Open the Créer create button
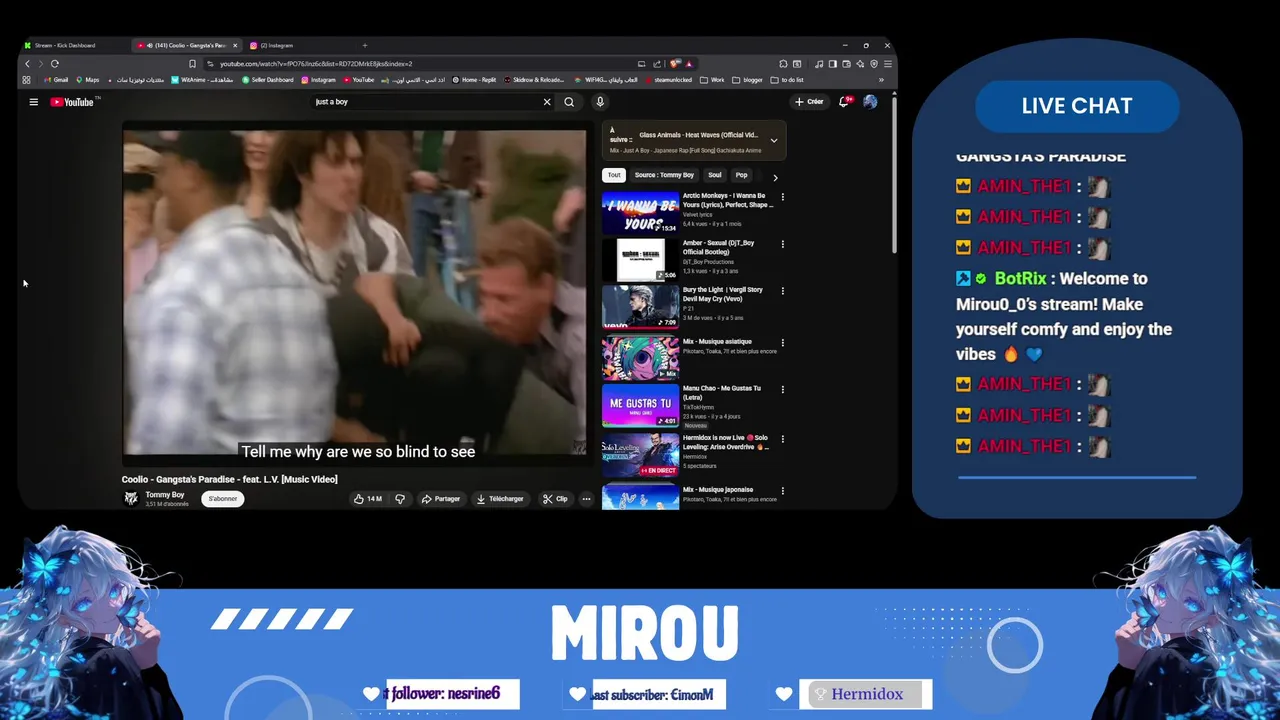The height and width of the screenshot is (720, 1280). (809, 102)
